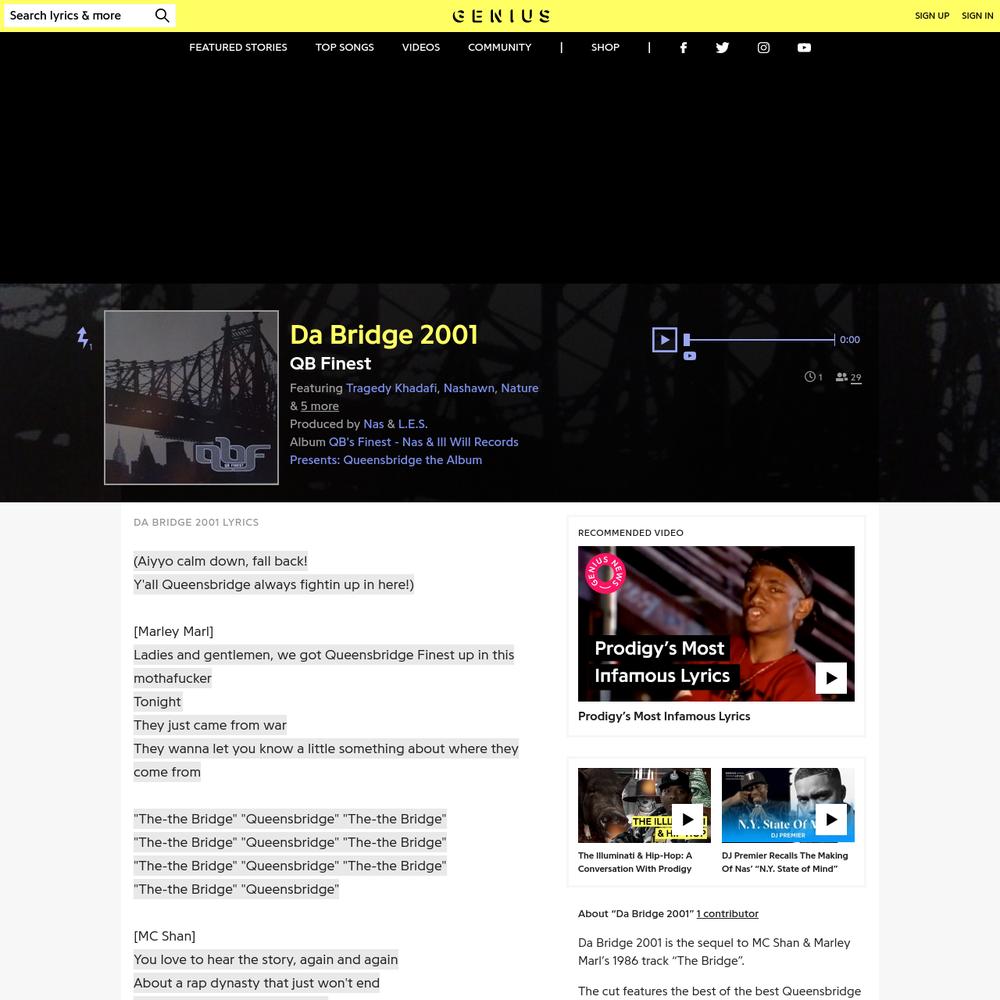
Task: Click lyric 'About a rap dynasty that just won't end'
Action: 256,983
